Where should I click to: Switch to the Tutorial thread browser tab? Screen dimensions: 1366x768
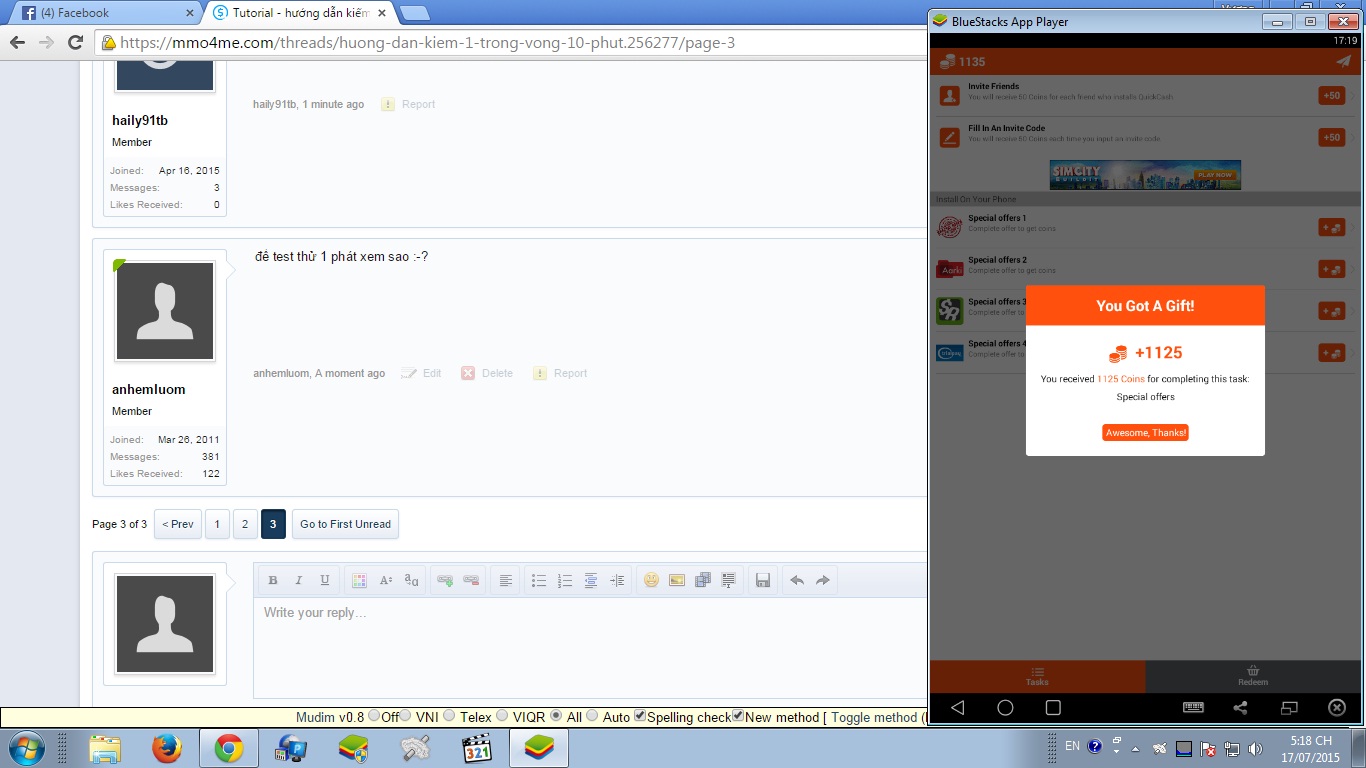click(300, 13)
